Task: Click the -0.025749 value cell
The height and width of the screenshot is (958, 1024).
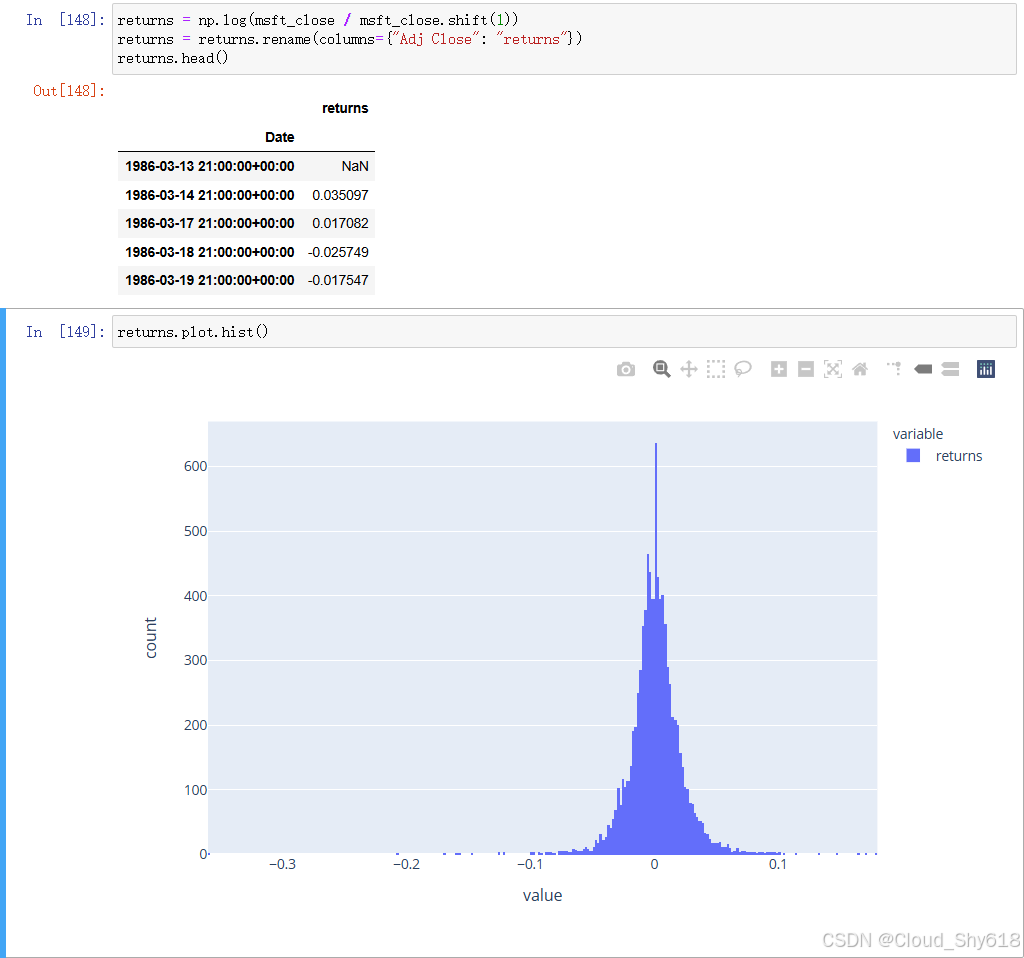Action: pyautogui.click(x=338, y=252)
